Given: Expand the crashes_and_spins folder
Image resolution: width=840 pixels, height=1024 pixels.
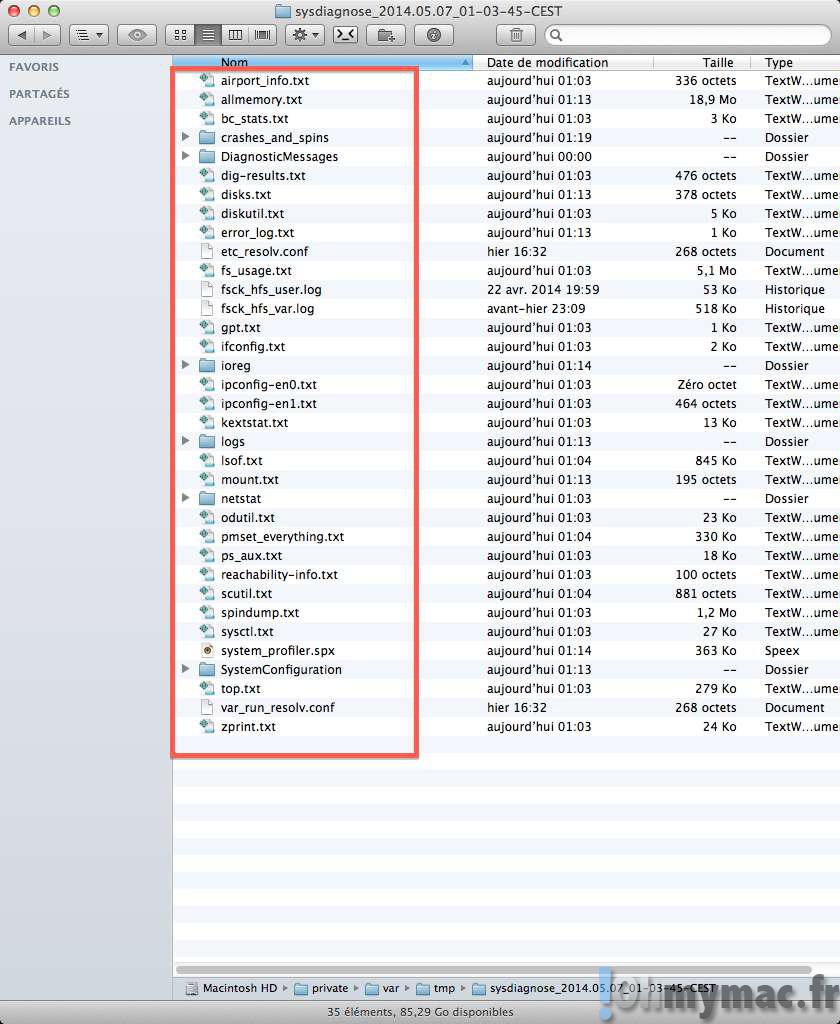Looking at the screenshot, I should [186, 137].
